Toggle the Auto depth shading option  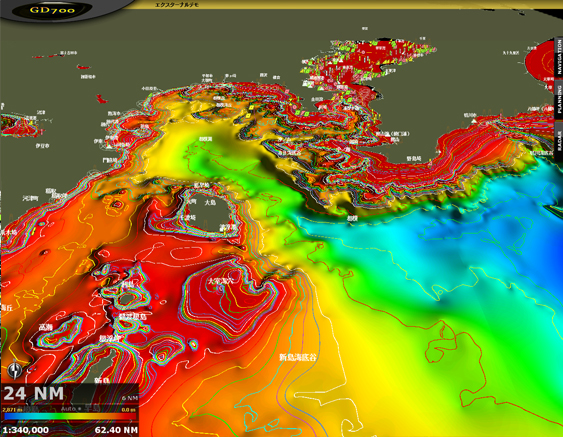click(x=71, y=409)
